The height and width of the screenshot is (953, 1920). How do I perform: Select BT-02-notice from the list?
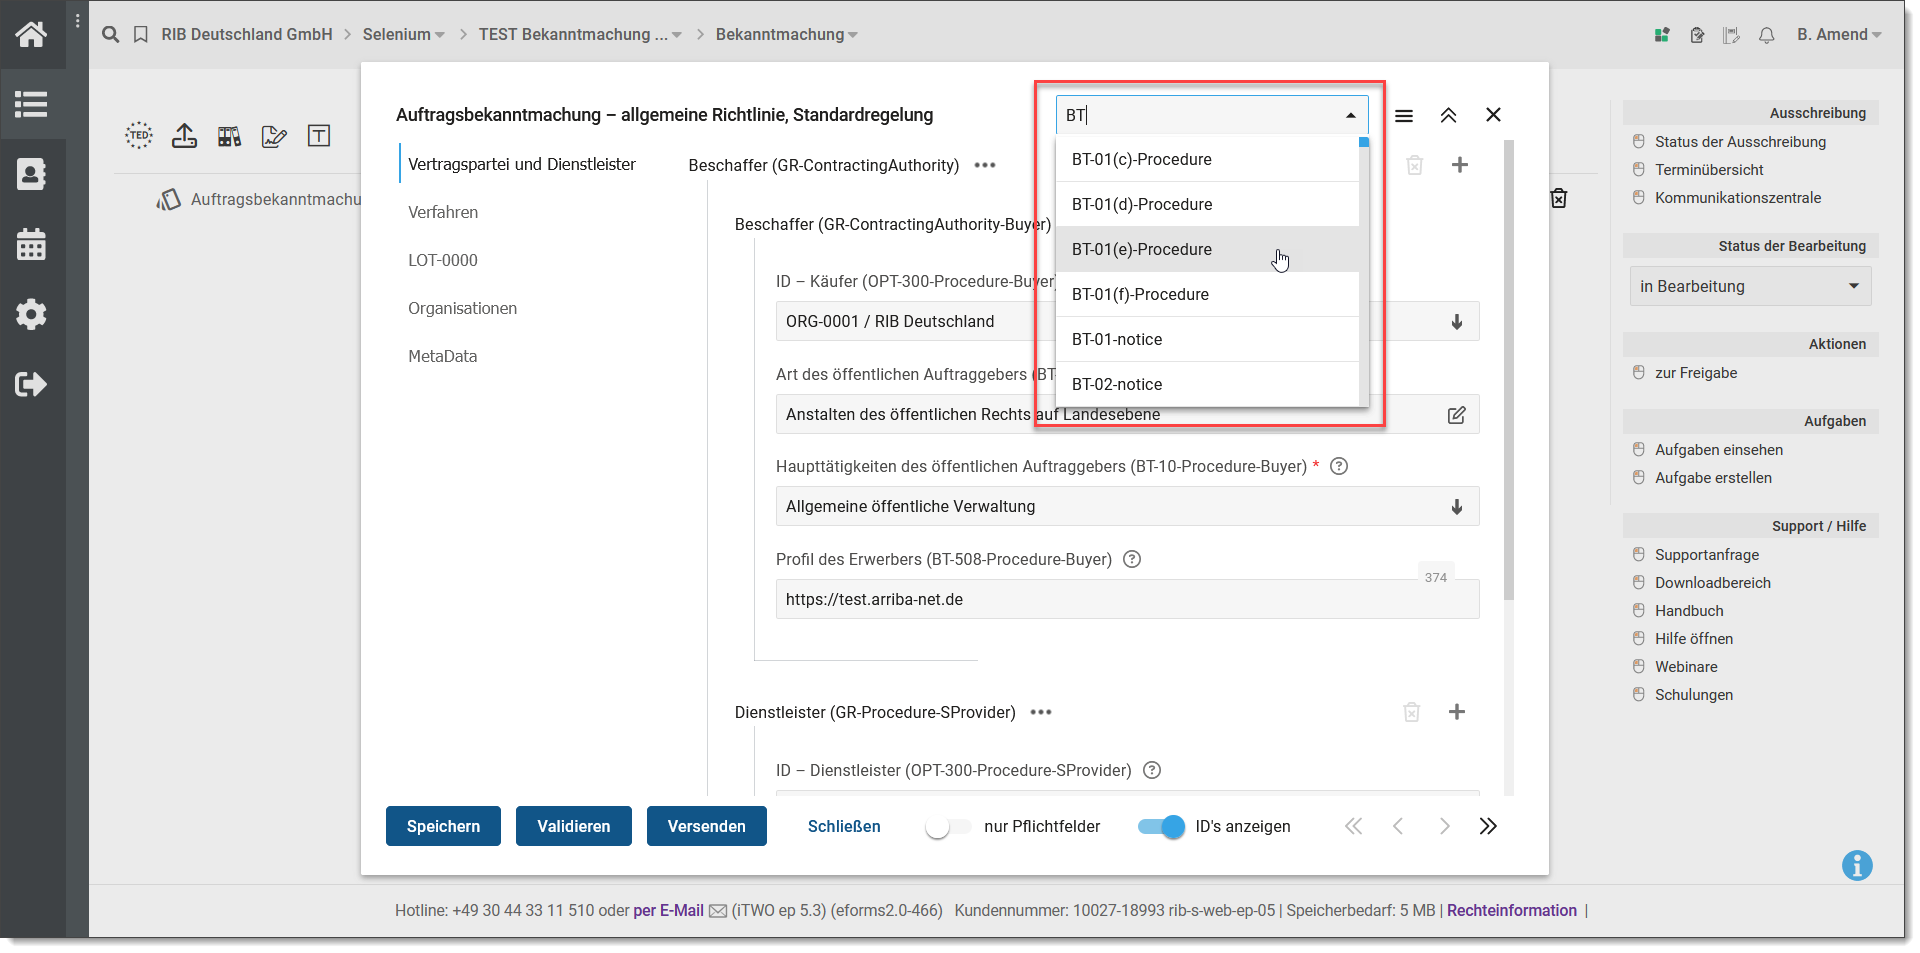pos(1207,384)
